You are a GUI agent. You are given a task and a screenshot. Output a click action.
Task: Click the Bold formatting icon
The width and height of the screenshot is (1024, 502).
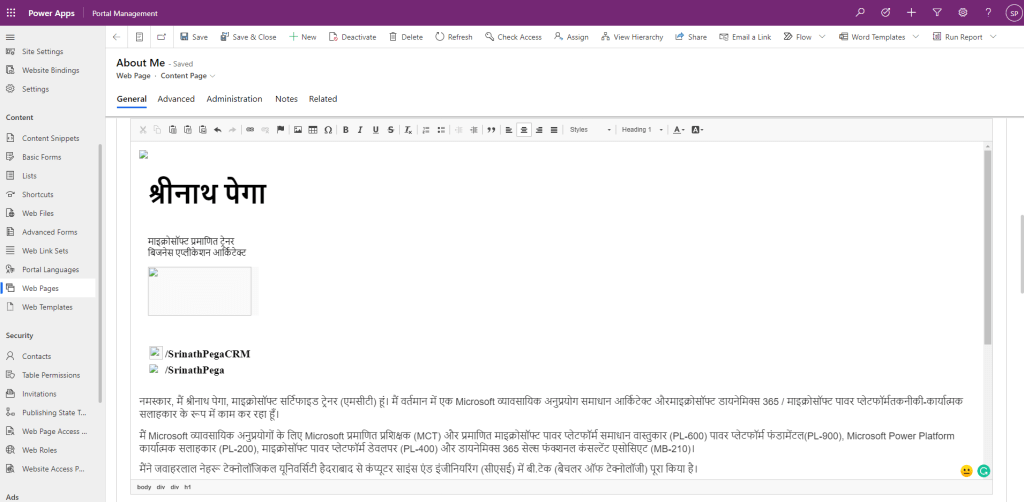point(346,130)
